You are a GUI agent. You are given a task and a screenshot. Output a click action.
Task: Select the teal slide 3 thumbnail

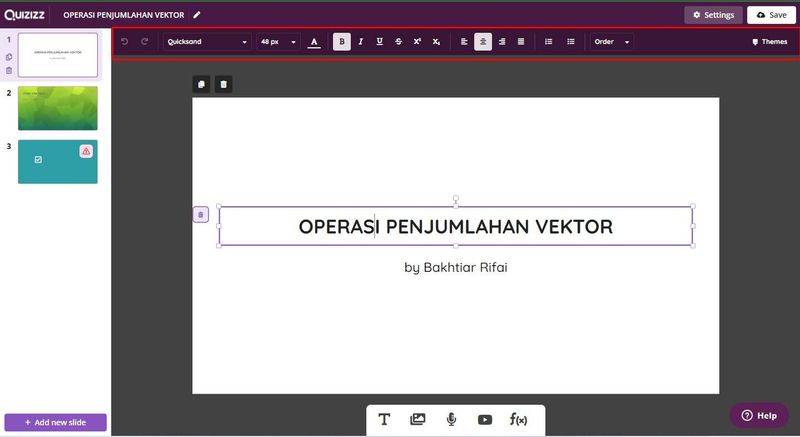[58, 162]
